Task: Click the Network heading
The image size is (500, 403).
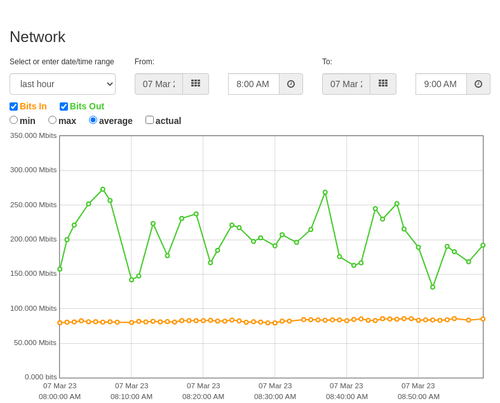Action: click(37, 37)
